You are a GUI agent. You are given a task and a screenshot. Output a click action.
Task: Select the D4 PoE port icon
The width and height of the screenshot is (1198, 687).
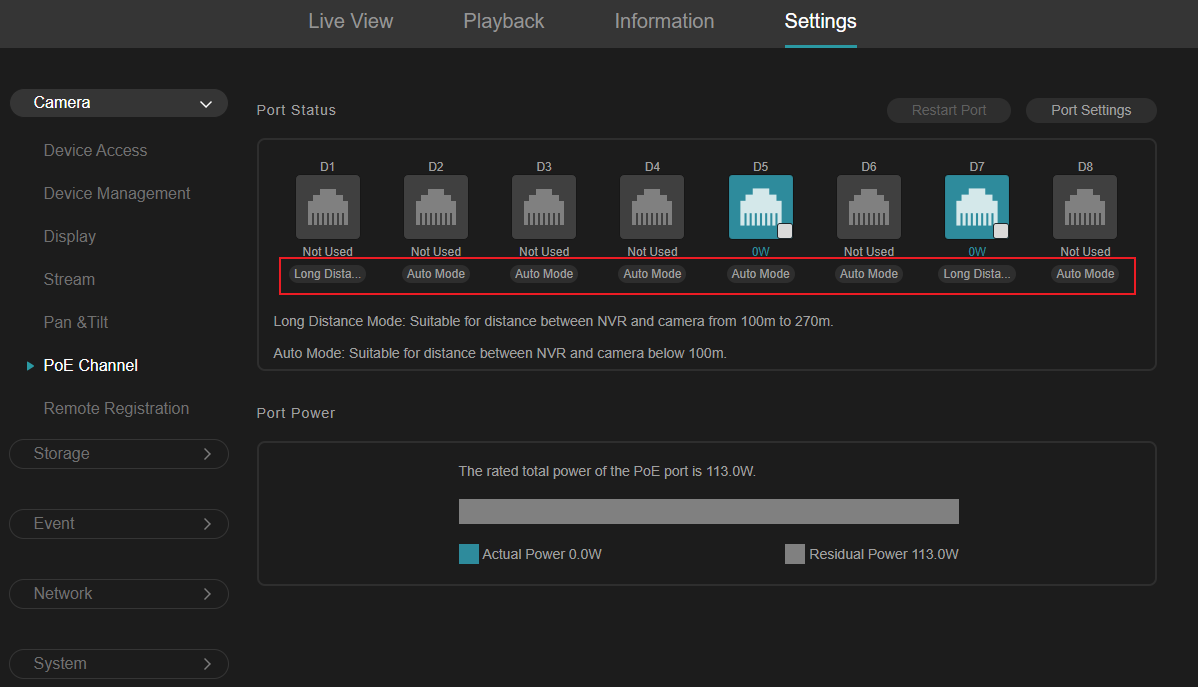click(652, 207)
